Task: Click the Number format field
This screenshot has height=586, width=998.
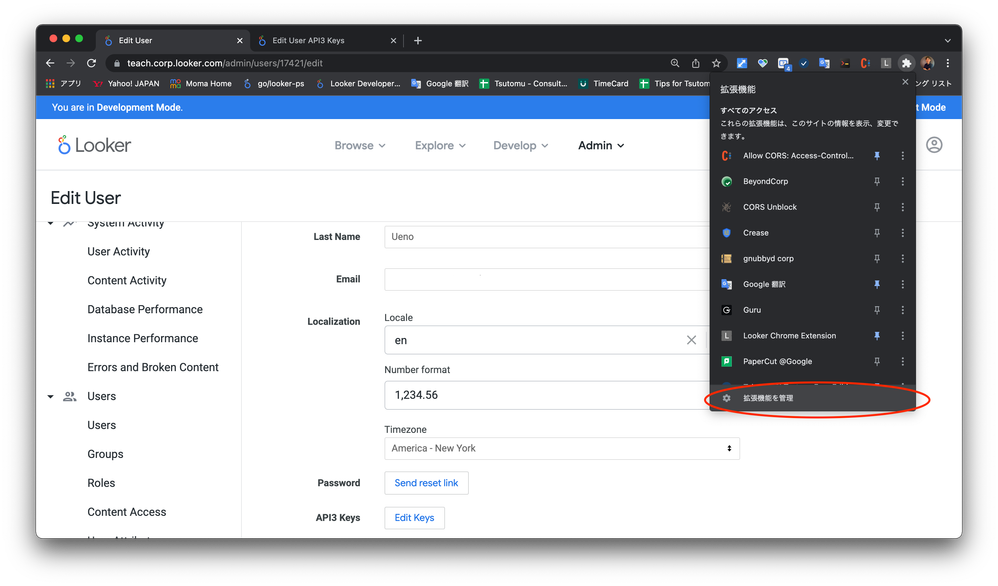Action: [x=547, y=395]
